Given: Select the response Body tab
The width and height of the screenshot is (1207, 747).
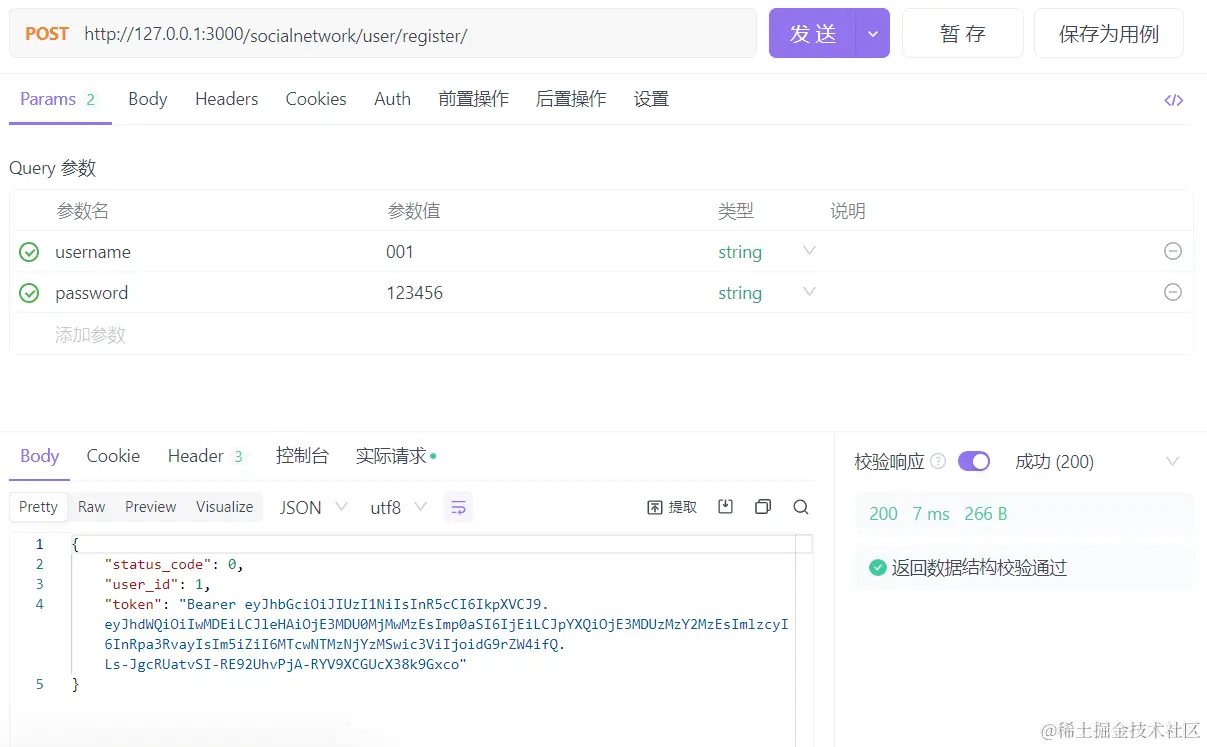Looking at the screenshot, I should pos(40,456).
